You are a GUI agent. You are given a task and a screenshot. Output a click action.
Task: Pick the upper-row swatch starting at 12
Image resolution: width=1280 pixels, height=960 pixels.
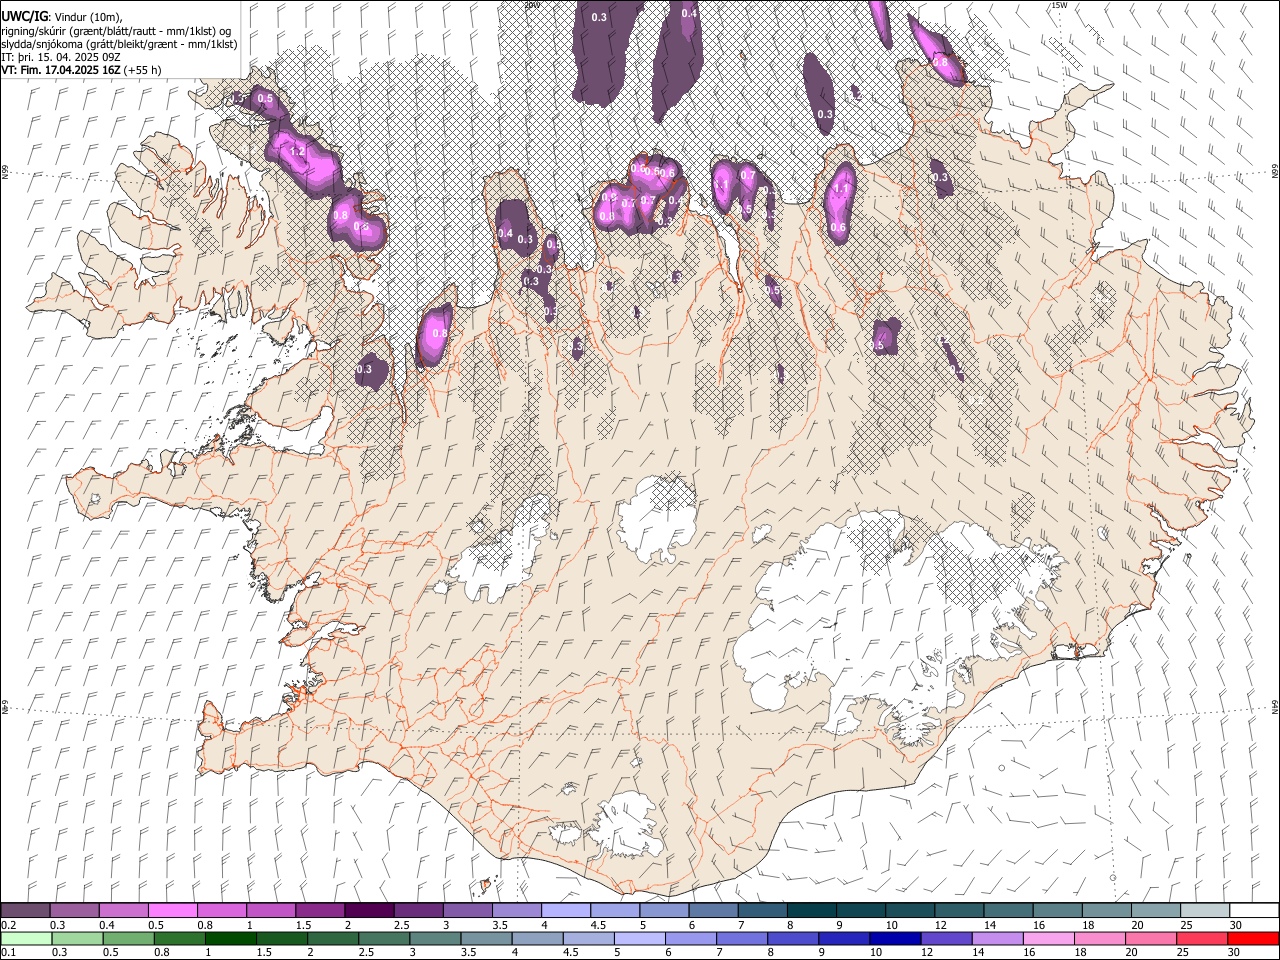(x=958, y=911)
